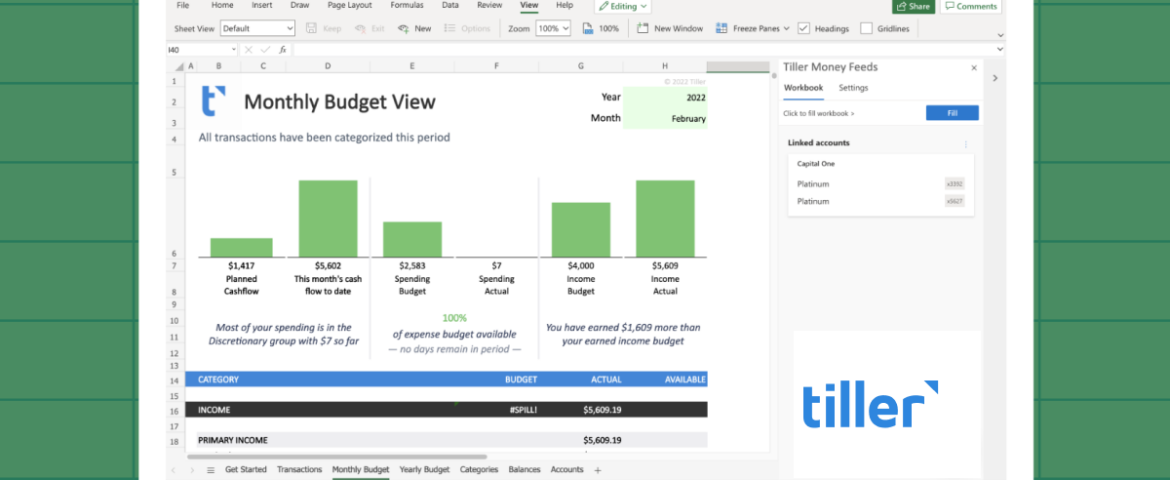
Task: Switch to the Get Started sheet
Action: click(x=245, y=470)
